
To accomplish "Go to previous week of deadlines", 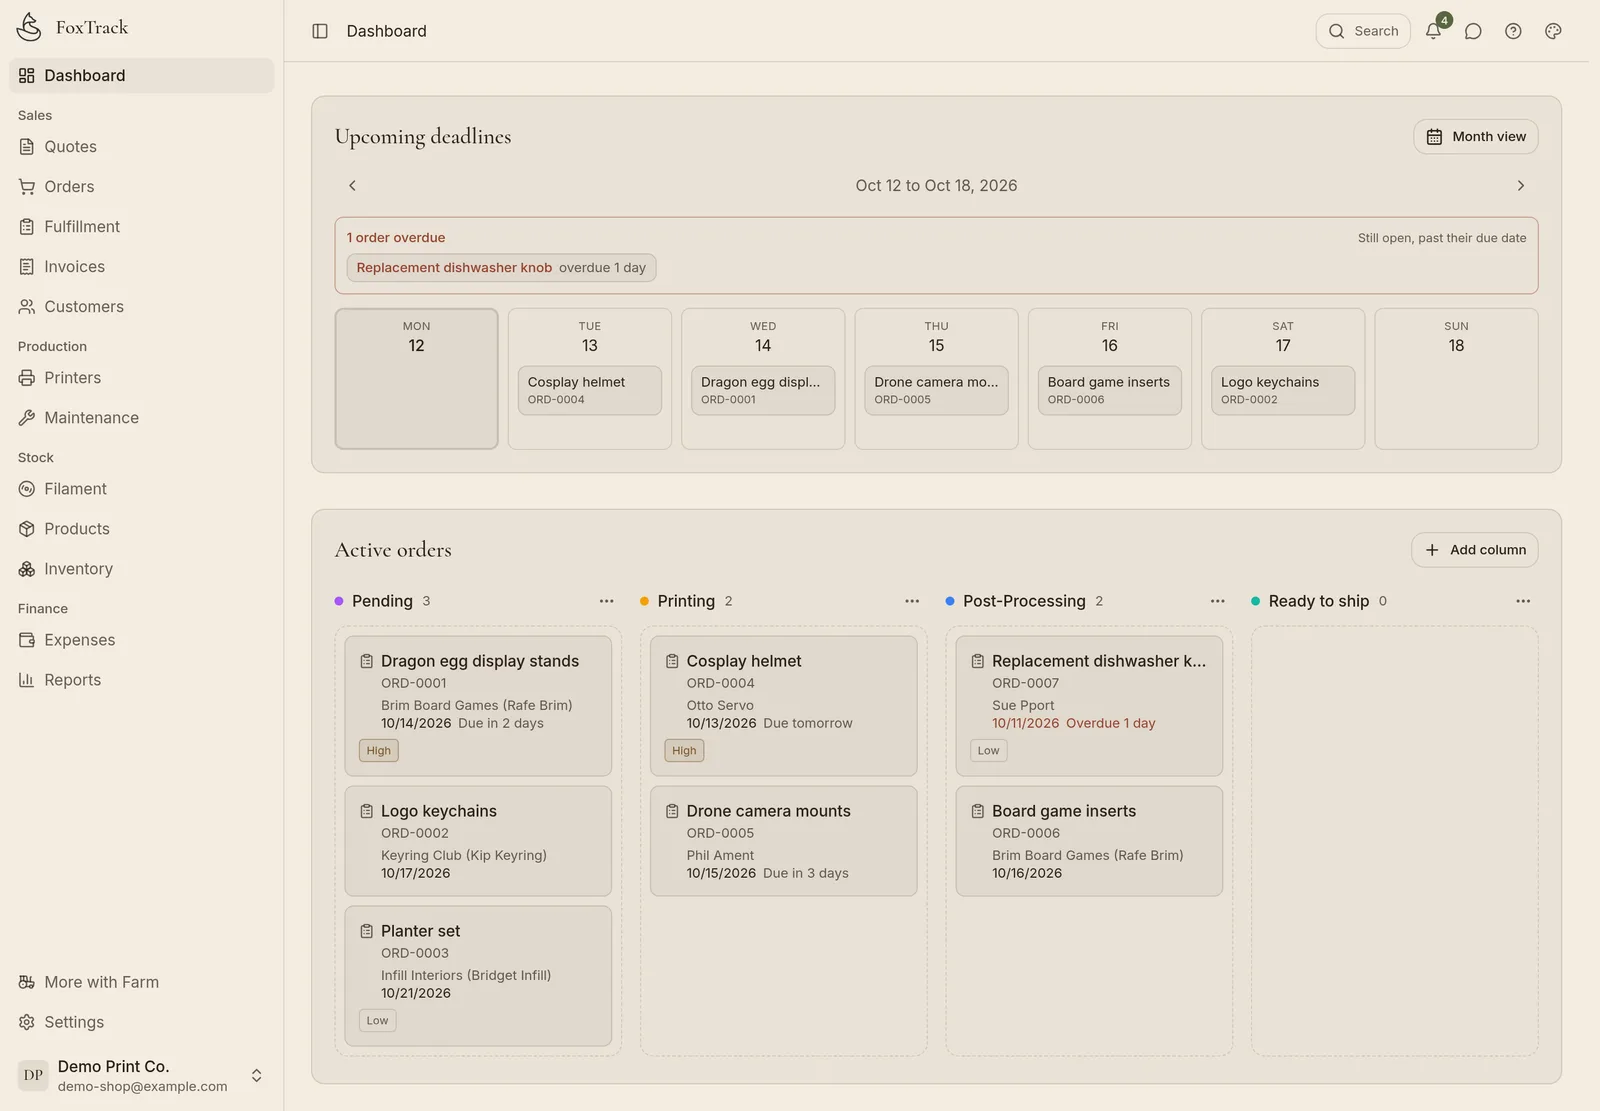I will point(352,186).
